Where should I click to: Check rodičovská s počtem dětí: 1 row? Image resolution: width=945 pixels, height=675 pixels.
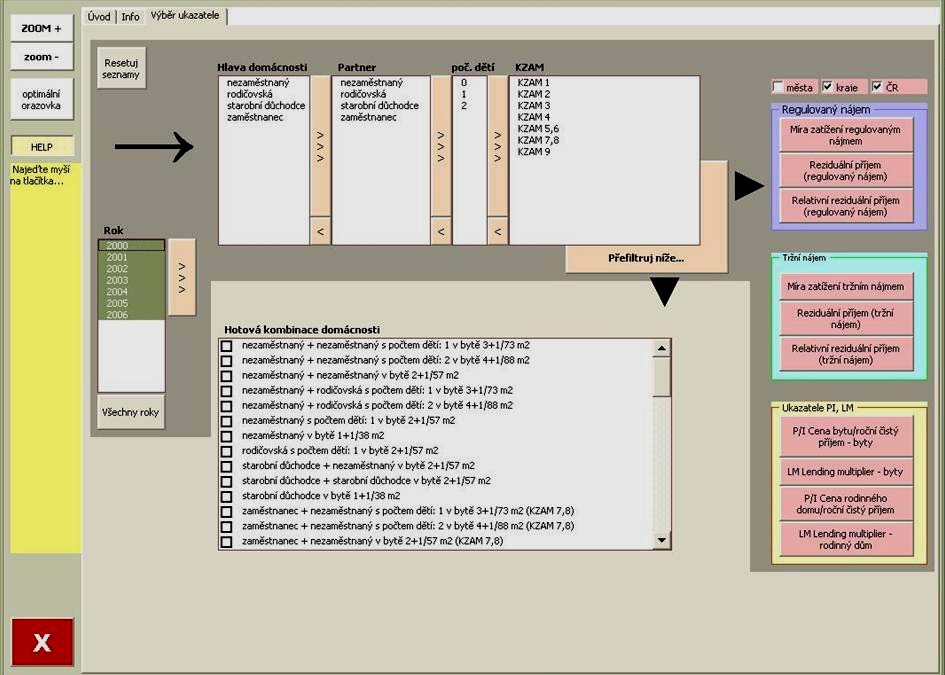pyautogui.click(x=227, y=451)
